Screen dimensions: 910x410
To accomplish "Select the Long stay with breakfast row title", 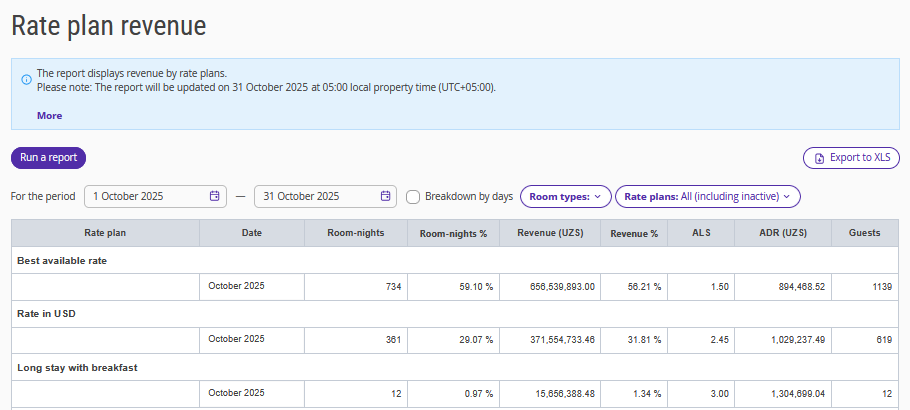I will pyautogui.click(x=77, y=368).
